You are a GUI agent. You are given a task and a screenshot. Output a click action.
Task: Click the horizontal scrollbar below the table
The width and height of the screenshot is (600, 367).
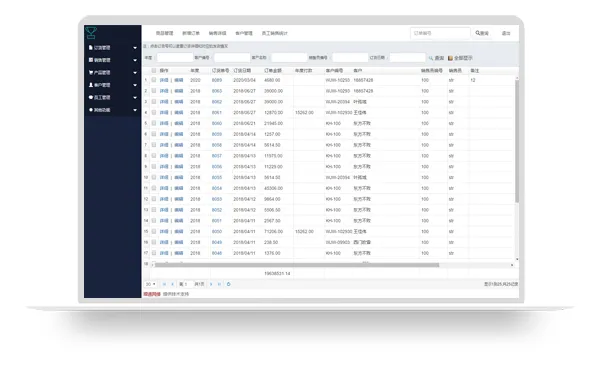point(297,265)
